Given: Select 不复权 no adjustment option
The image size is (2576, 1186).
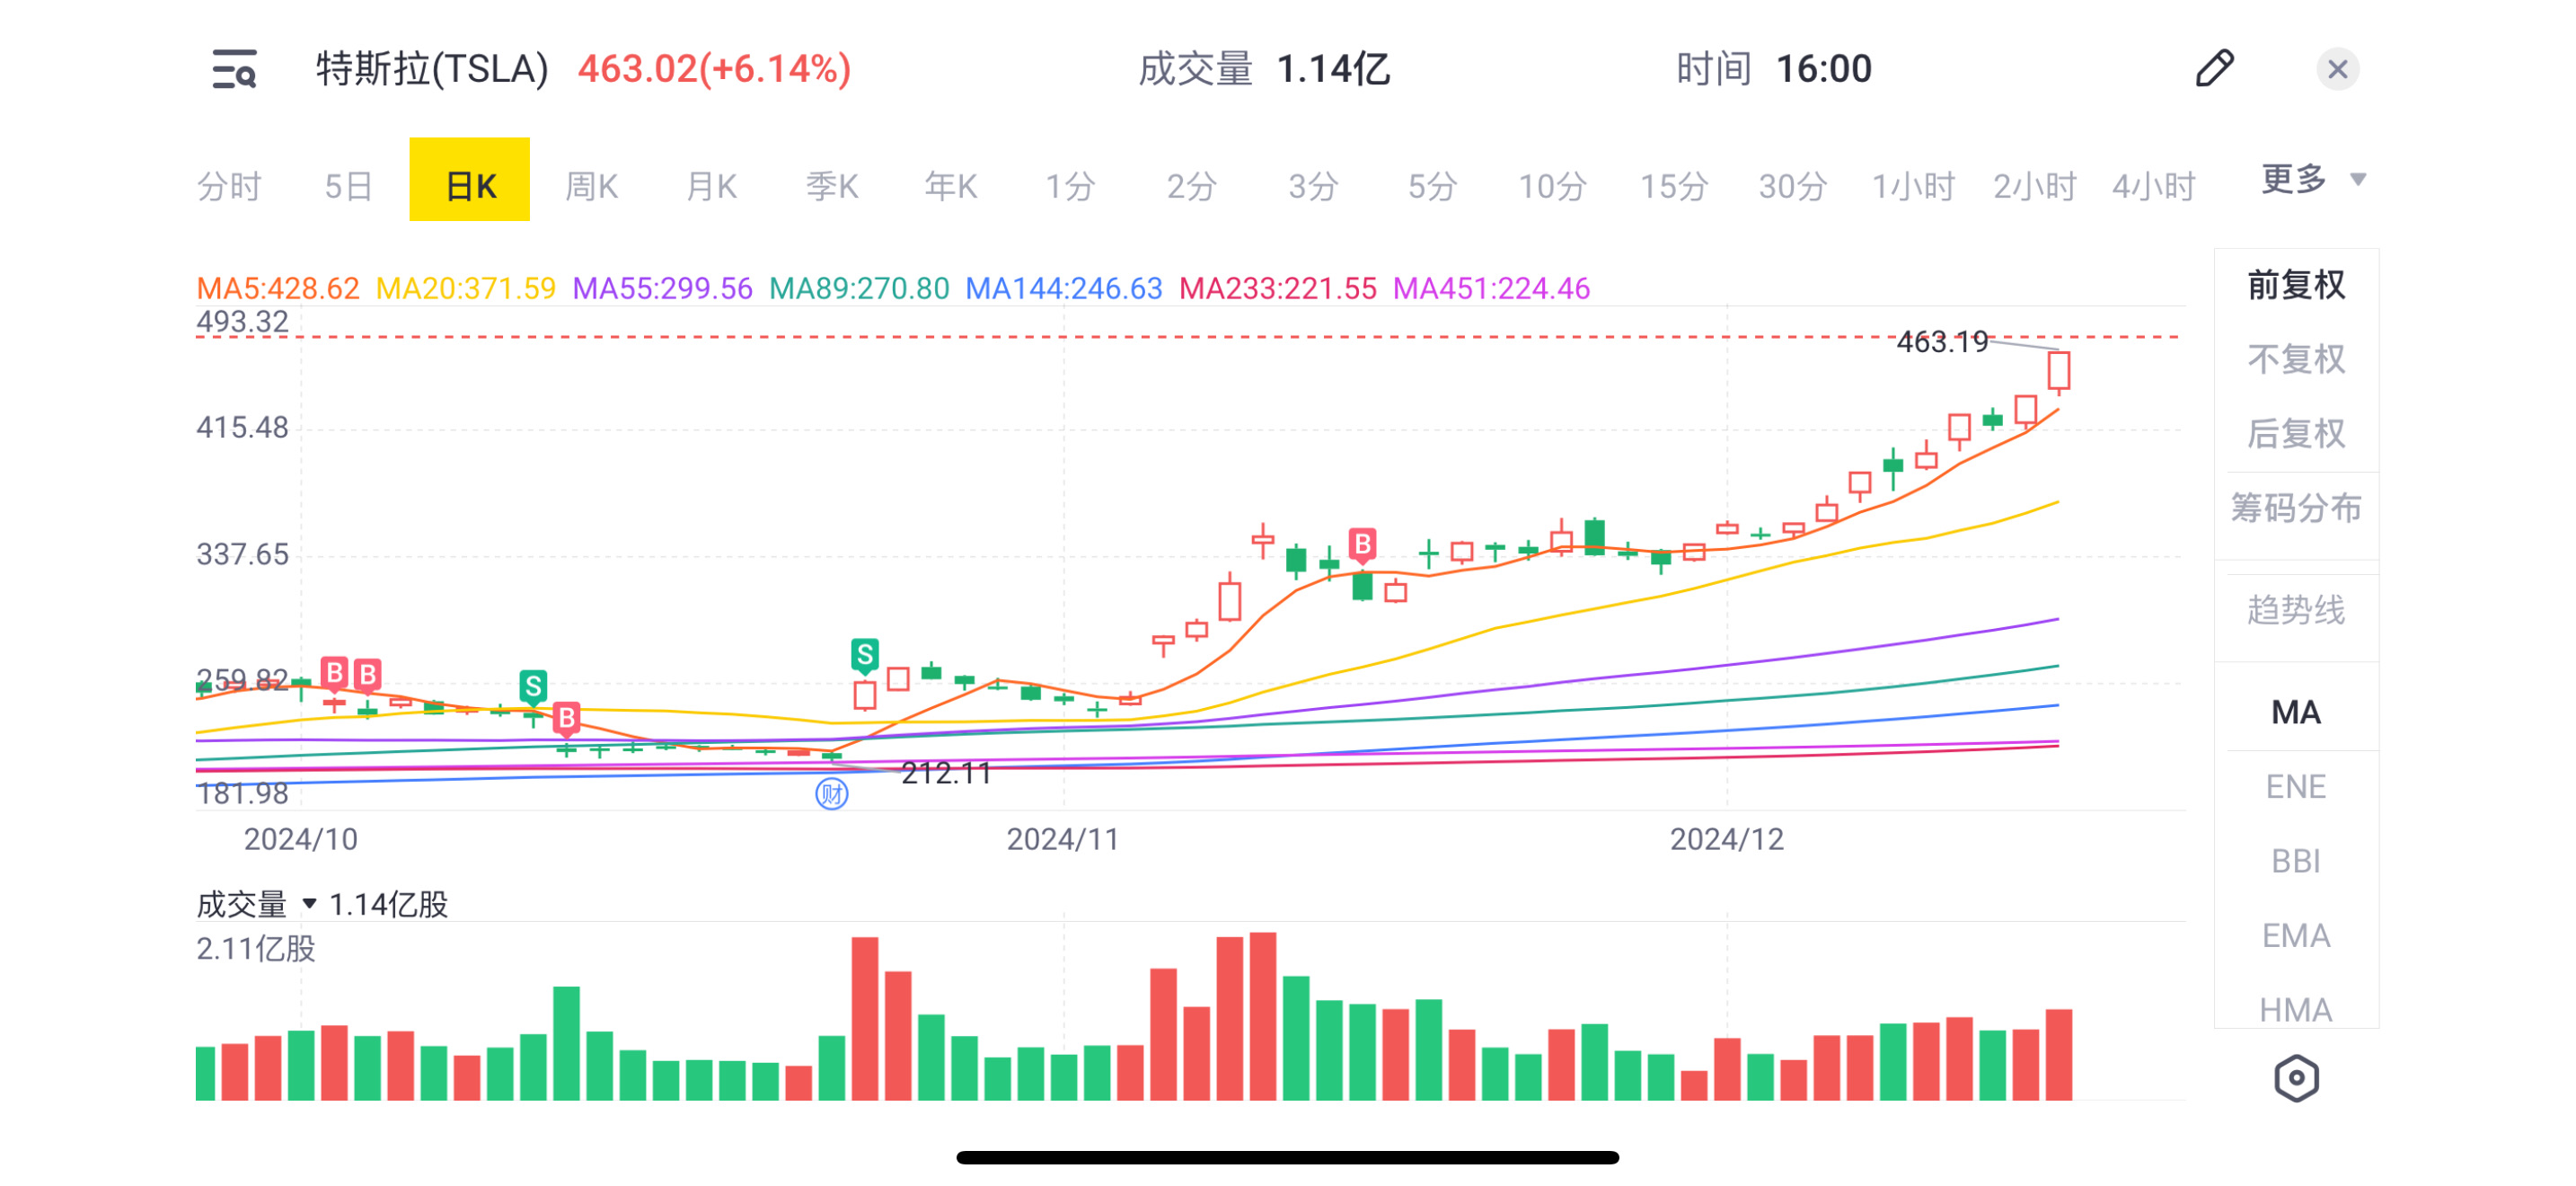Looking at the screenshot, I should point(2296,359).
